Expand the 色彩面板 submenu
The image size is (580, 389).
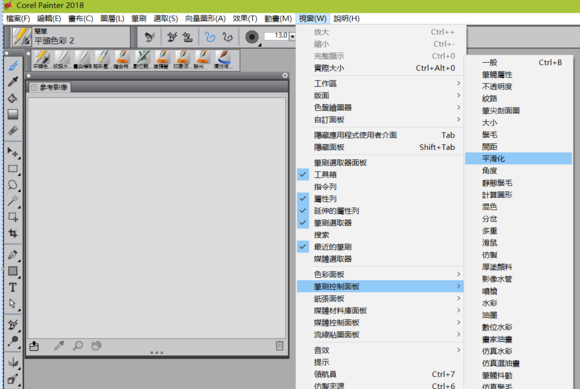[380, 274]
